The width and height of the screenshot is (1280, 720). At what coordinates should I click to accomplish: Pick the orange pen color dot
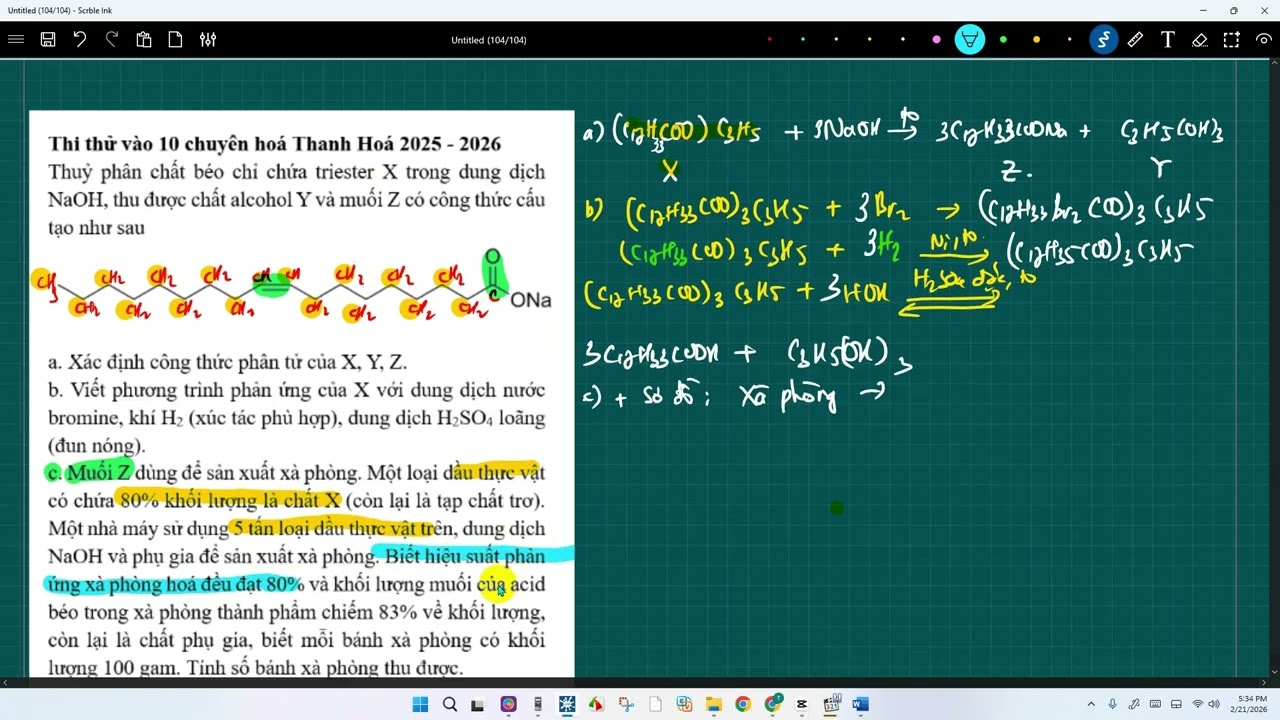pyautogui.click(x=1036, y=40)
